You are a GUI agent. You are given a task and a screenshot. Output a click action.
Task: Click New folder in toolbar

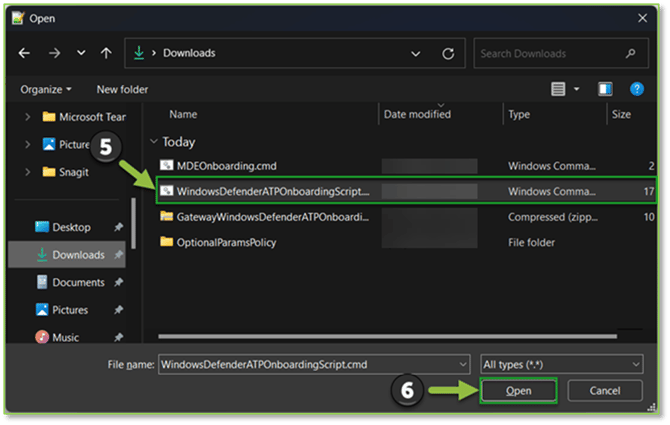point(122,89)
